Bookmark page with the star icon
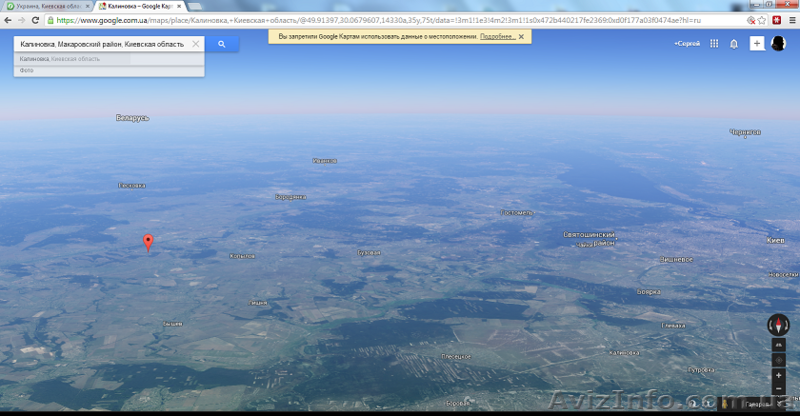Image resolution: width=800 pixels, height=416 pixels. (x=761, y=20)
